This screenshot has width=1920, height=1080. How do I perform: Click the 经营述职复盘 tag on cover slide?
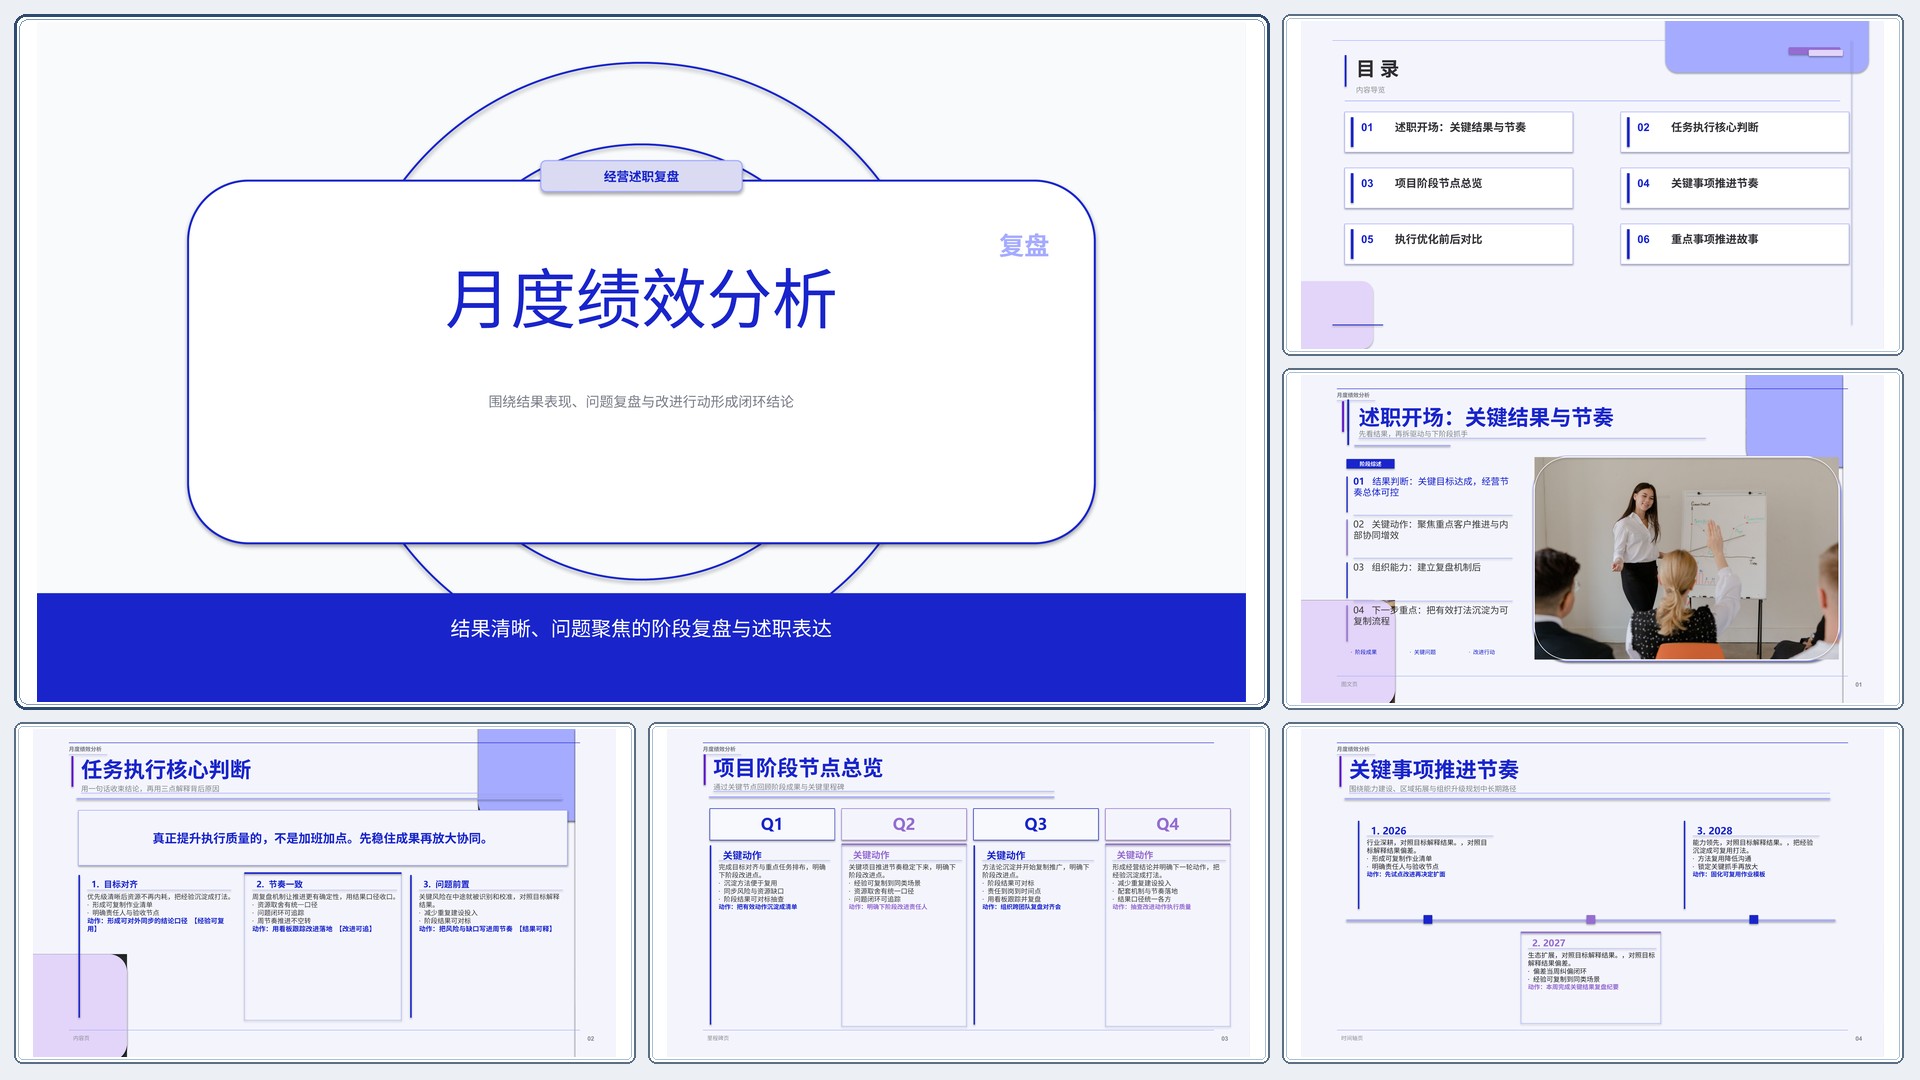click(x=641, y=176)
